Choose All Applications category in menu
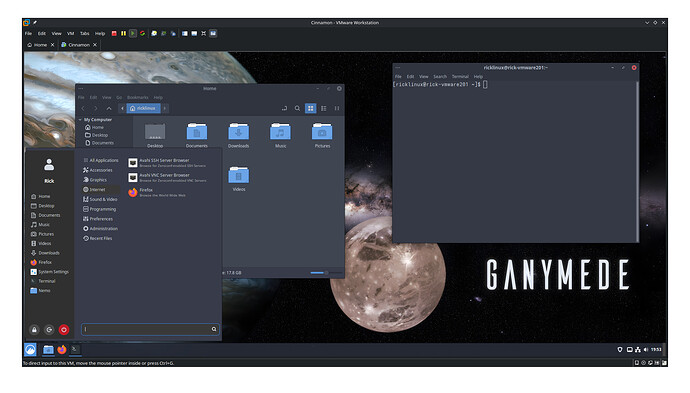 click(101, 161)
